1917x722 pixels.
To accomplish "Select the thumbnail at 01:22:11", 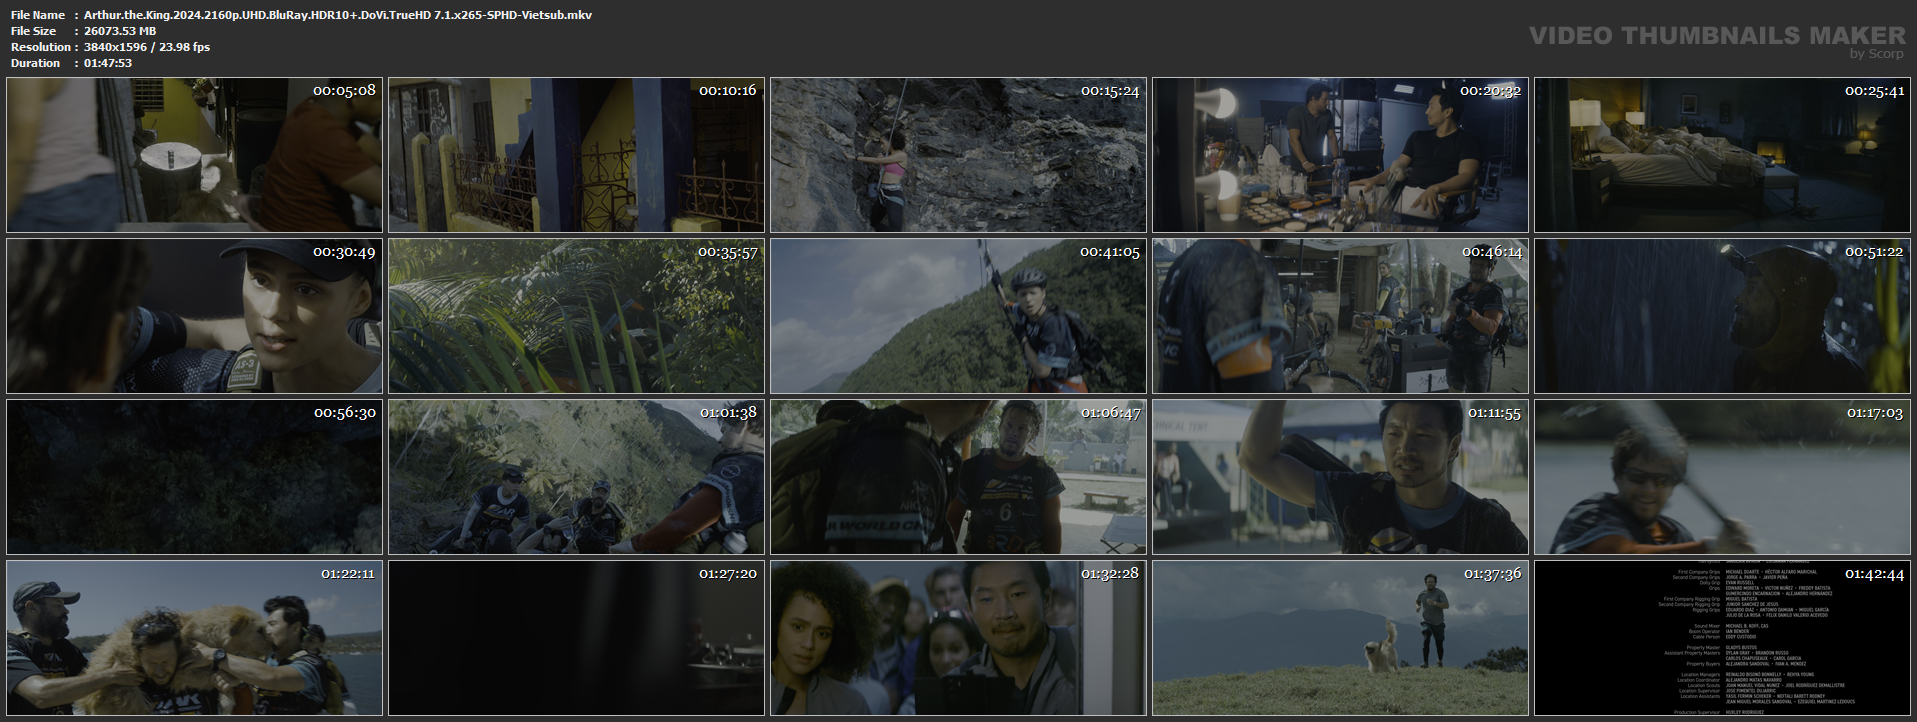I will [x=194, y=638].
